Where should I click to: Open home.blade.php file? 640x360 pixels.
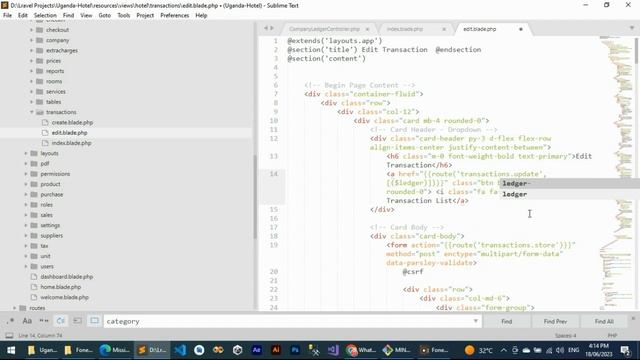coord(60,287)
